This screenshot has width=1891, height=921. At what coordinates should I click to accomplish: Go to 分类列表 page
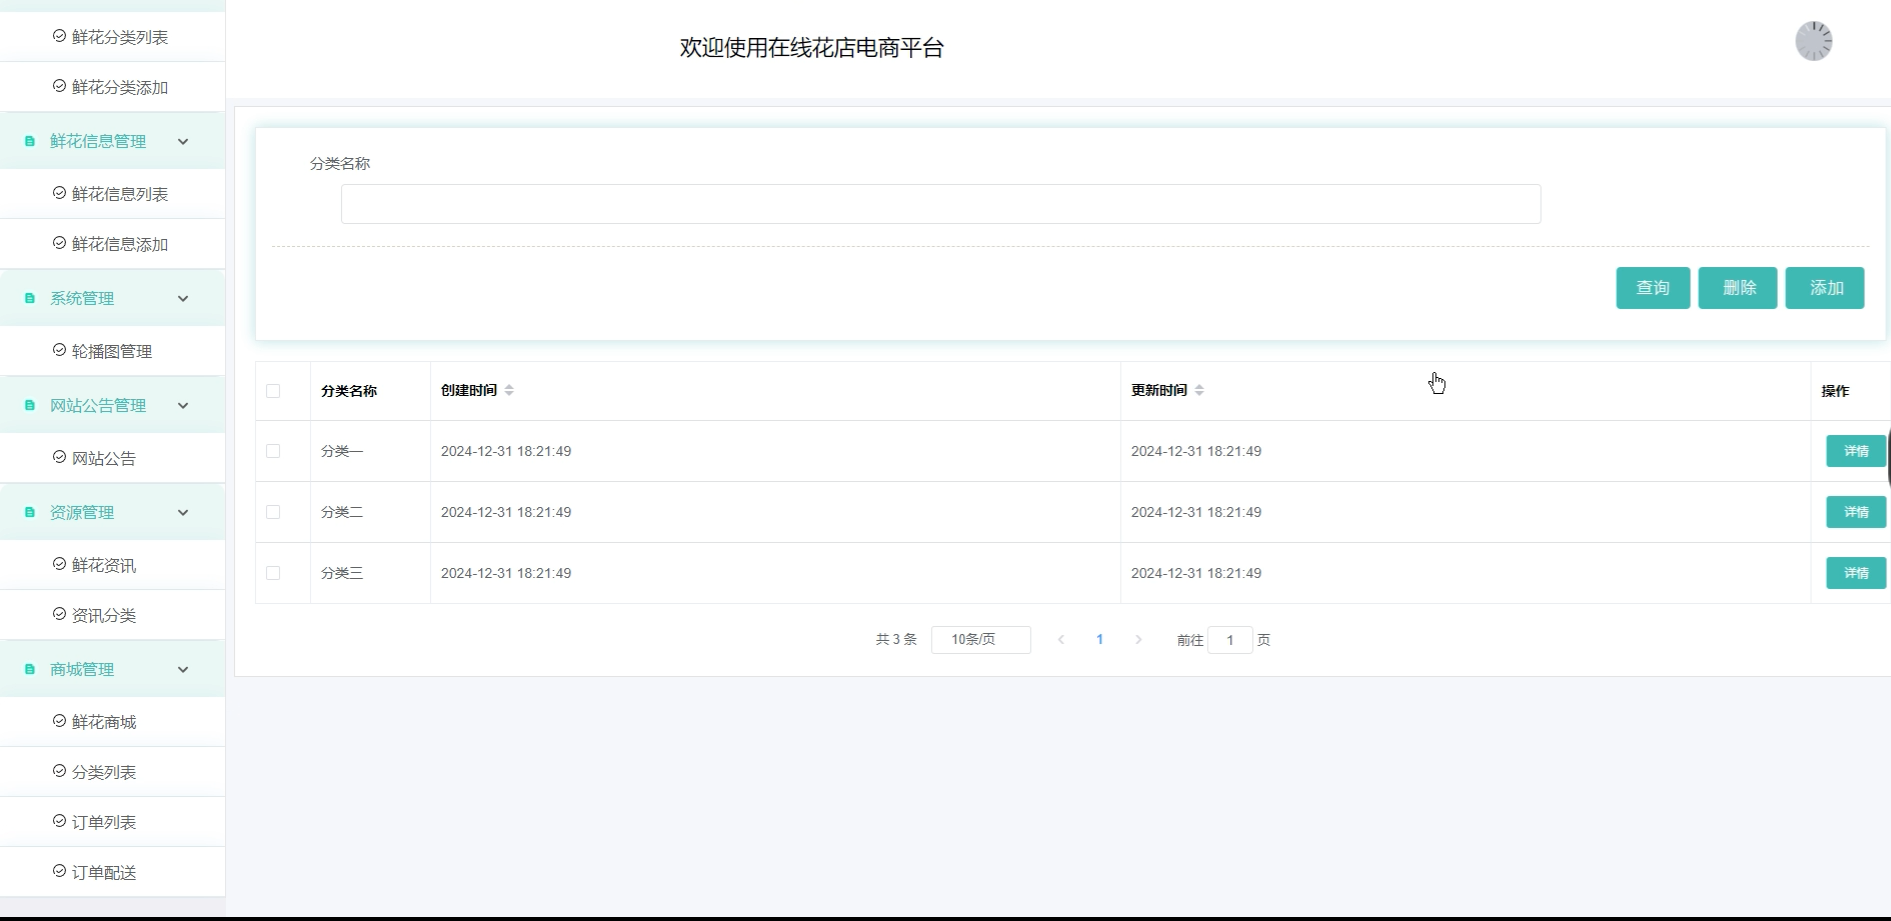coord(112,772)
